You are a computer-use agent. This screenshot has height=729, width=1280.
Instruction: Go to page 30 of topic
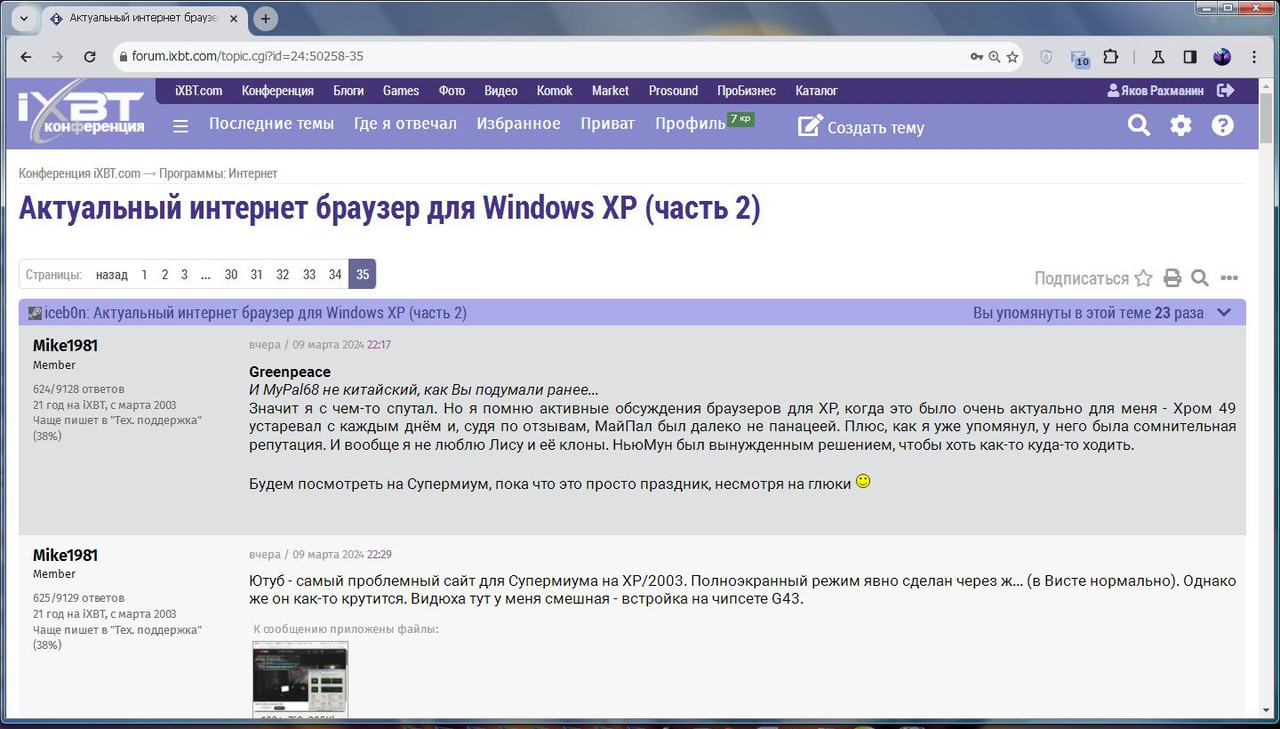point(231,274)
